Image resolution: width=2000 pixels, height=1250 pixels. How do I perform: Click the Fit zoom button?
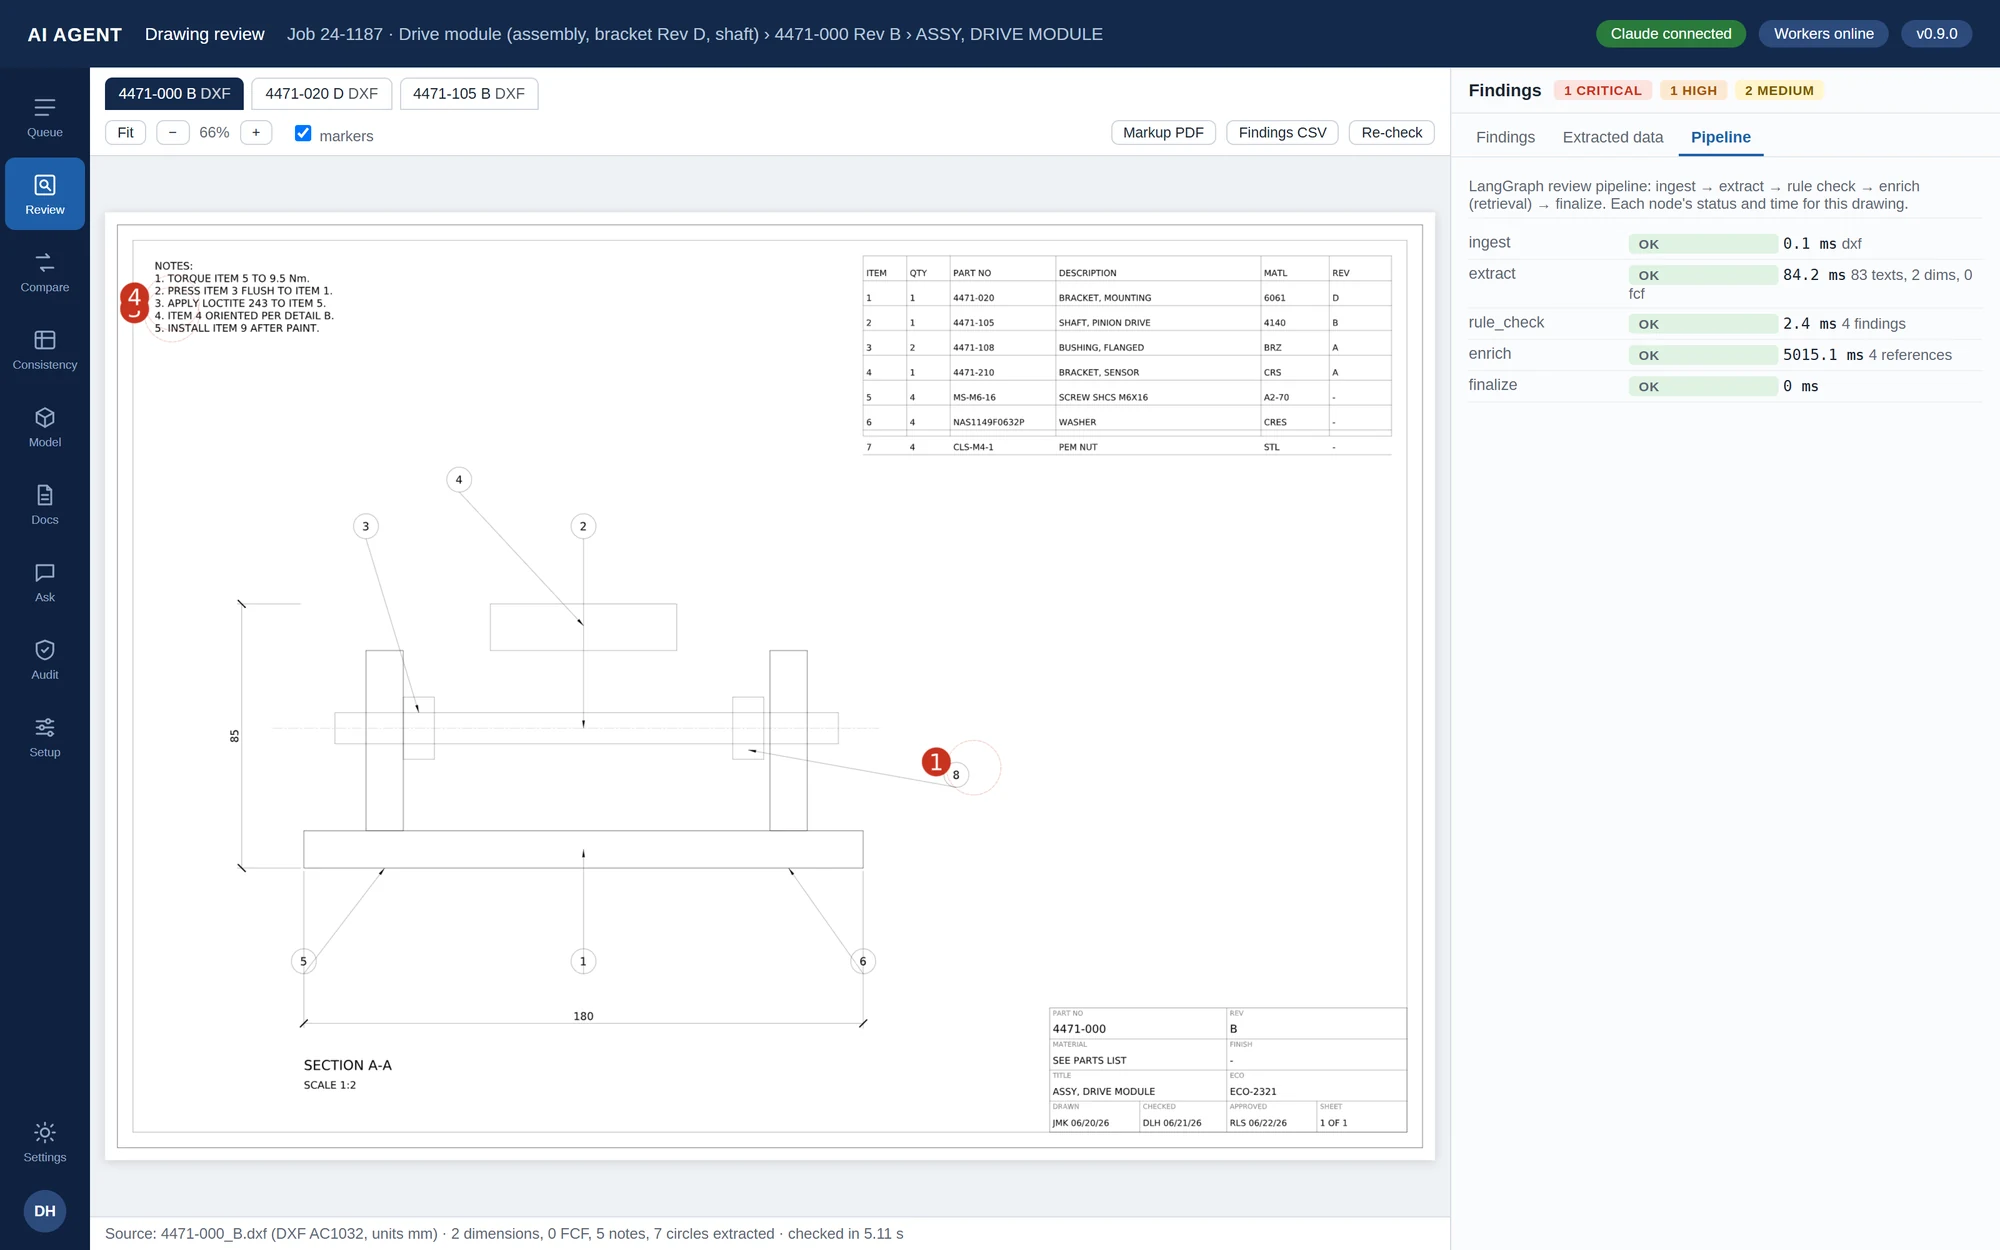[x=125, y=132]
